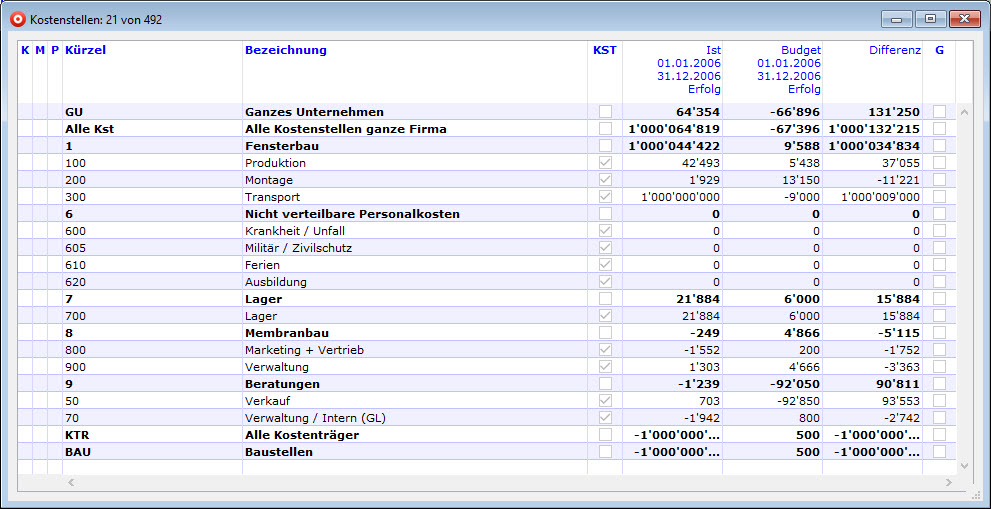Viewport: 991px width, 509px height.
Task: Click the Budget column header
Action: point(800,50)
